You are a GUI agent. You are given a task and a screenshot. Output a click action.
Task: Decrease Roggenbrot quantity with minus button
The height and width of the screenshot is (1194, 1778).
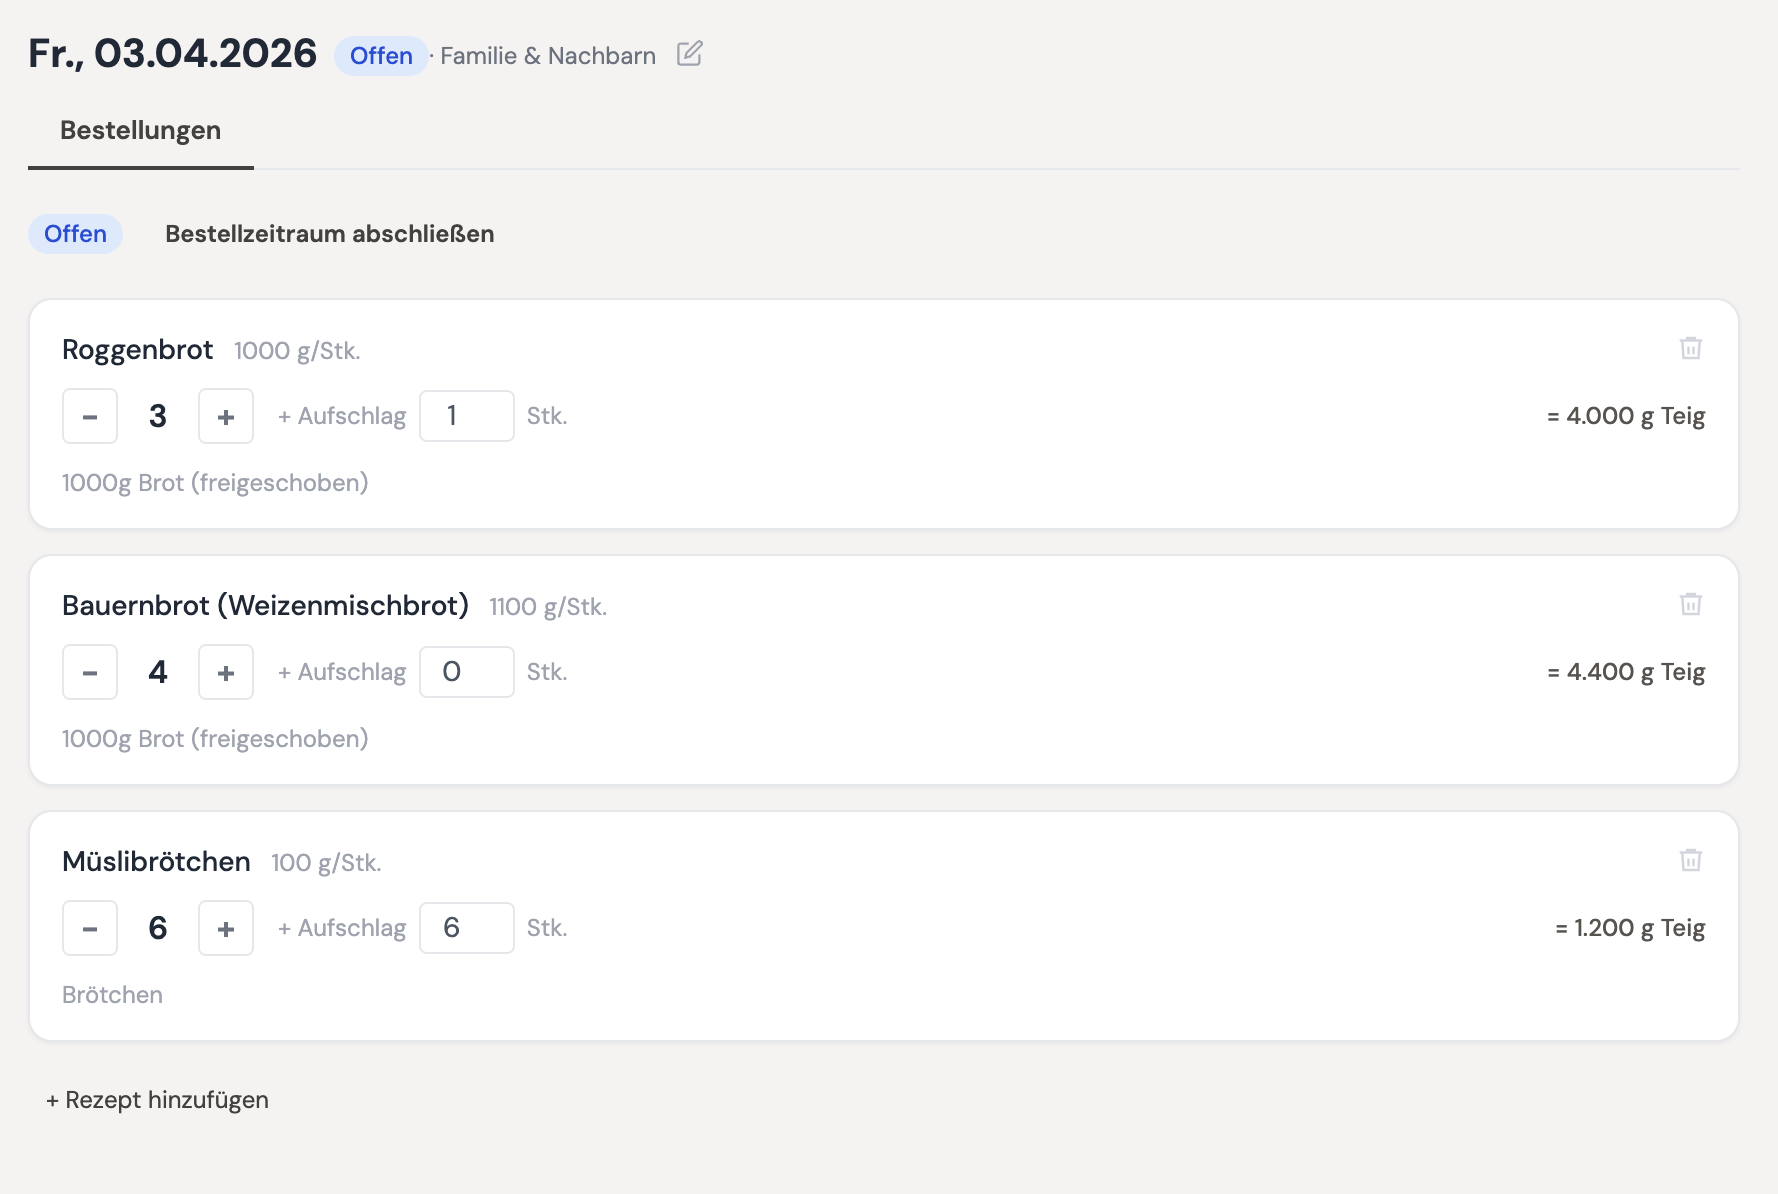[90, 416]
